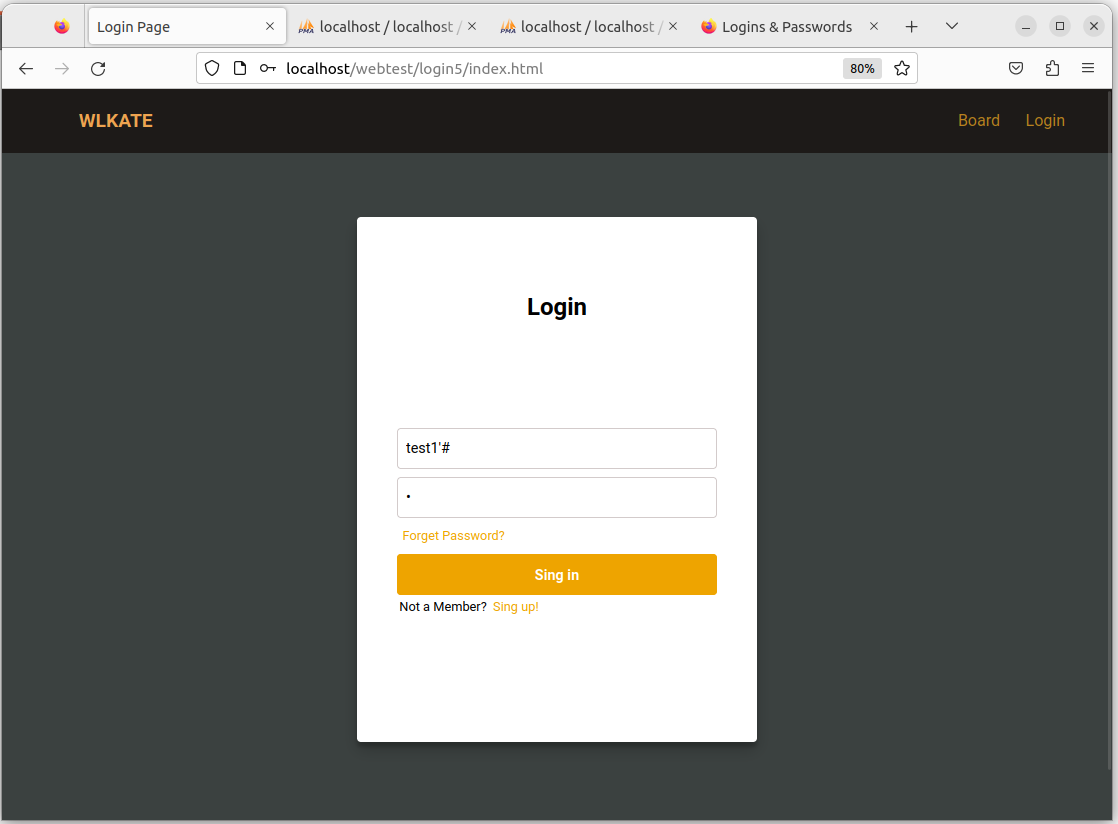Open the Board nav link
Viewport: 1118px width, 824px height.
[x=978, y=120]
